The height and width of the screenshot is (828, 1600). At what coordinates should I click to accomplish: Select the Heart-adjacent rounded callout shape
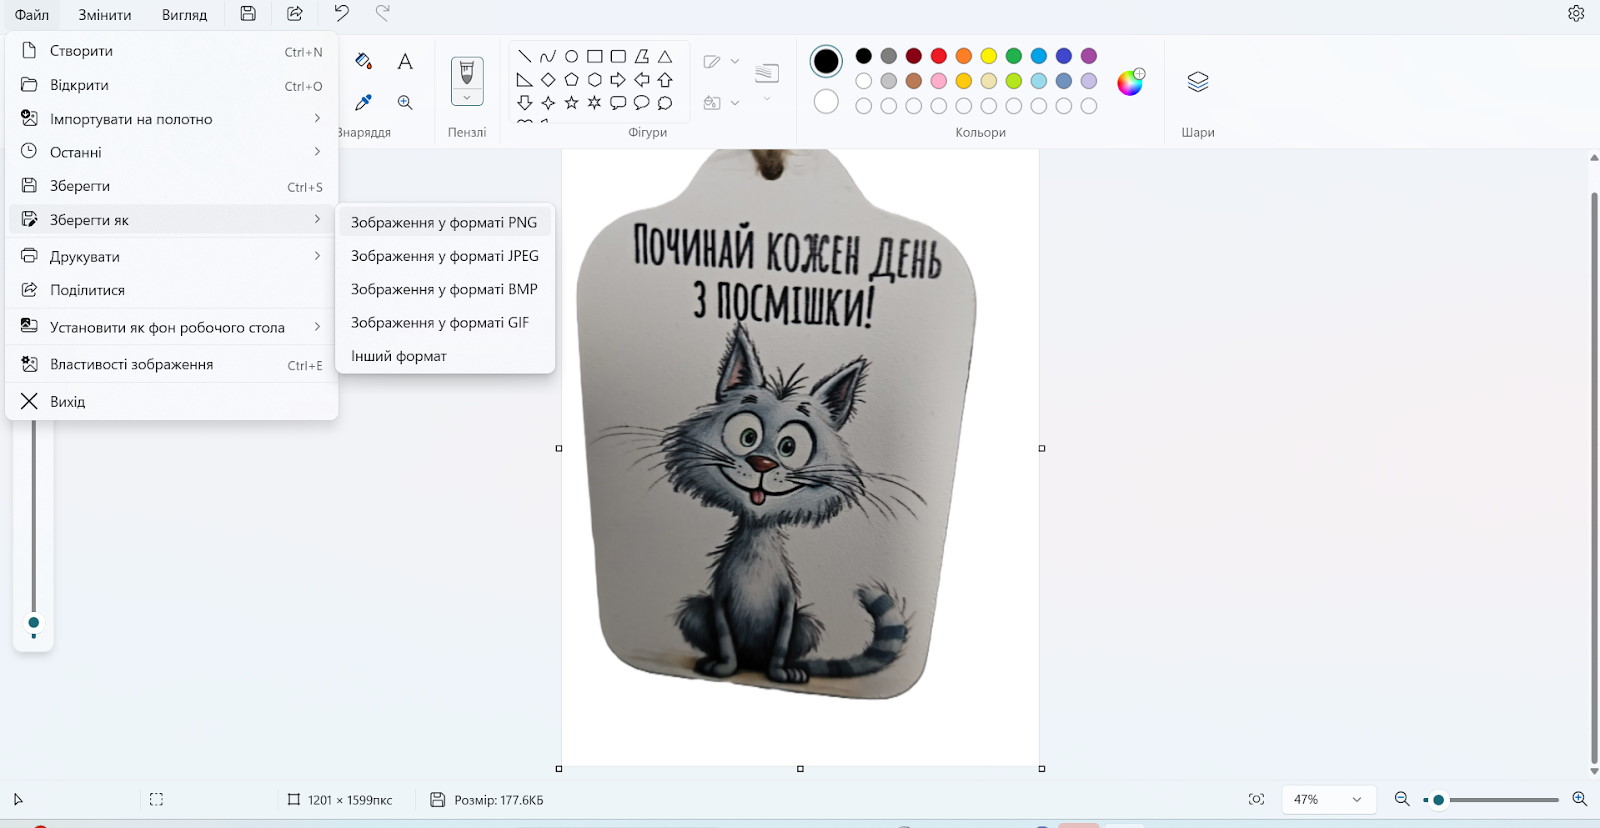[x=618, y=103]
